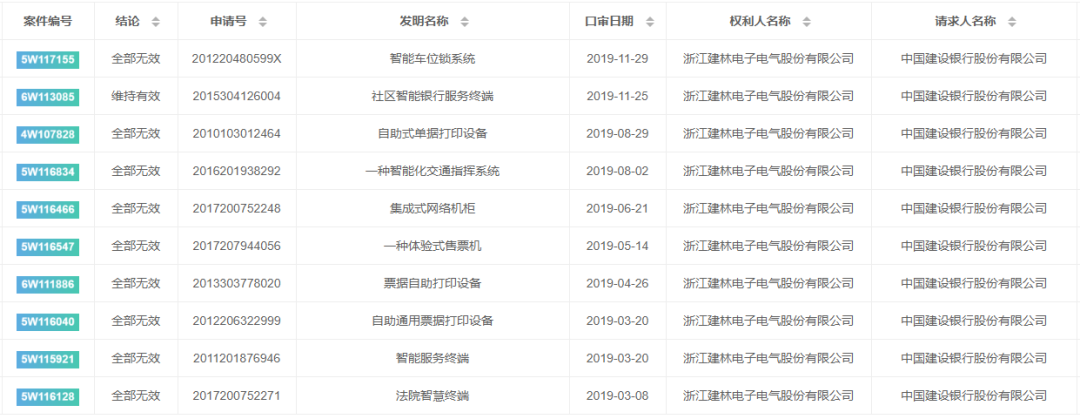Sort by 发明名称 column arrows
Image resolution: width=1080 pixels, height=419 pixels.
[x=464, y=21]
